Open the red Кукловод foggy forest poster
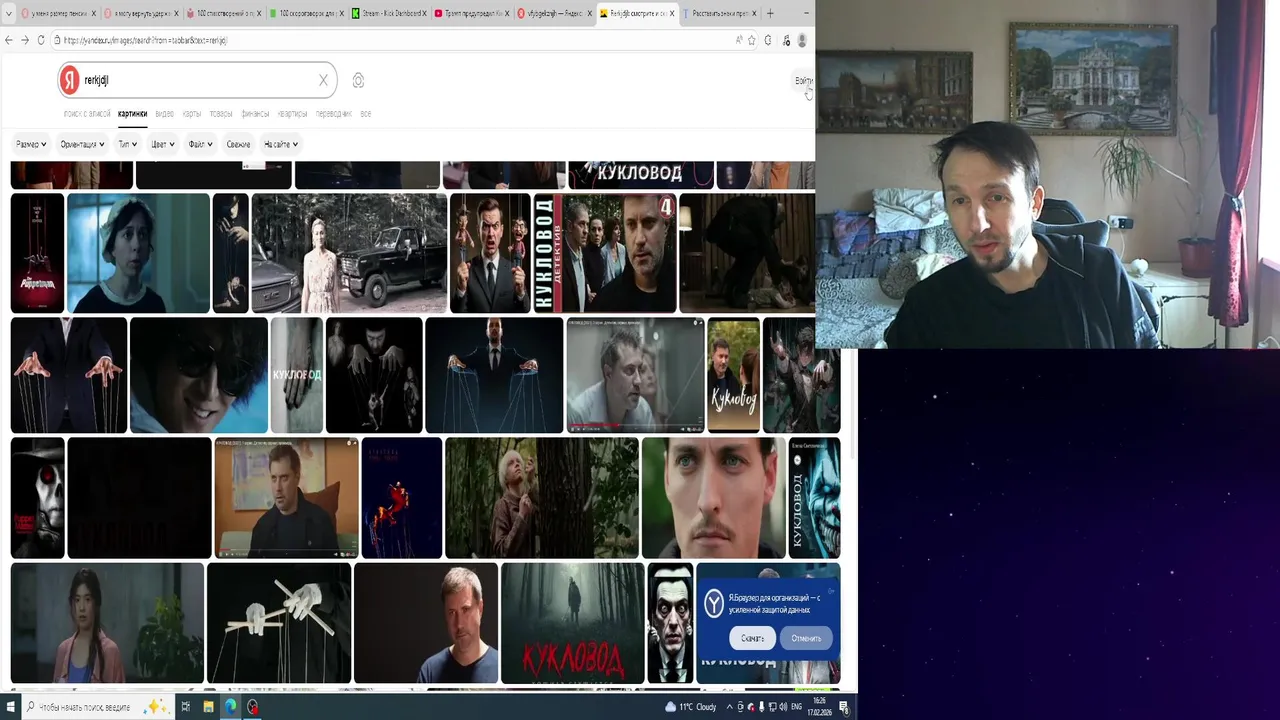Viewport: 1280px width, 720px height. [x=573, y=622]
